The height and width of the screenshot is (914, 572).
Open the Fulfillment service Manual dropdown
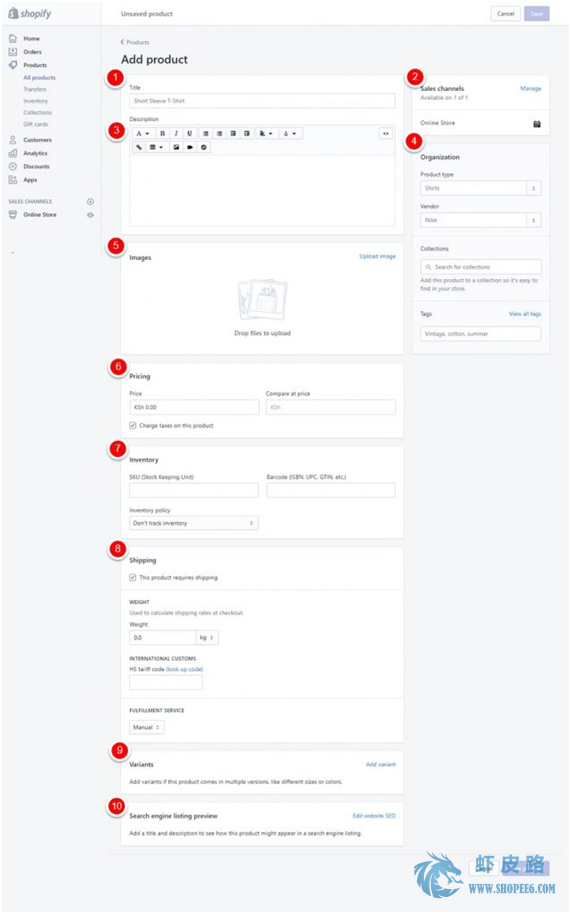point(147,727)
